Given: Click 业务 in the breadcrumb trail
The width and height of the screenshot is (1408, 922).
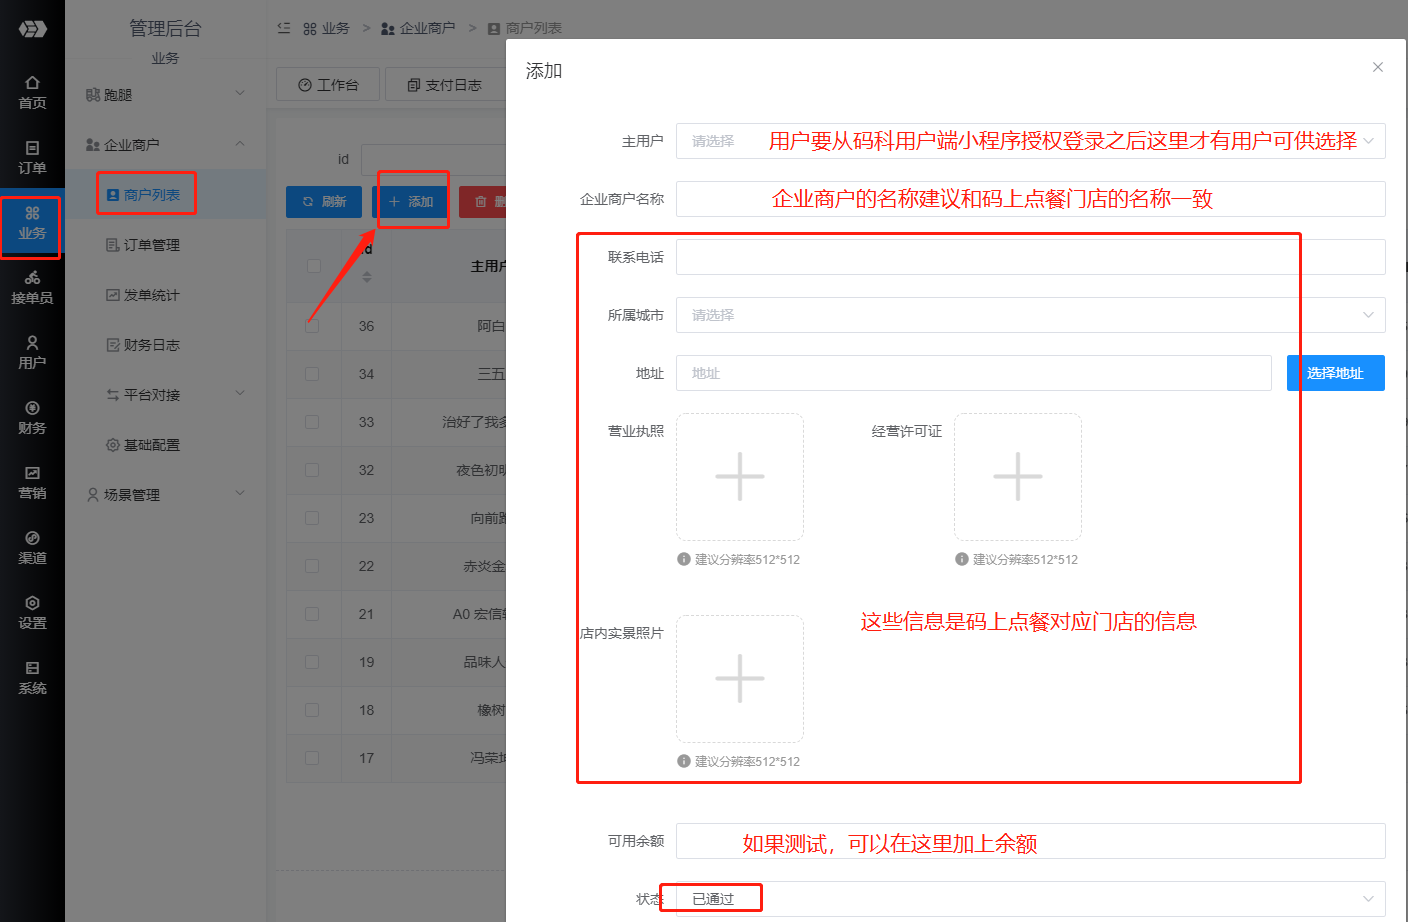Looking at the screenshot, I should [338, 28].
